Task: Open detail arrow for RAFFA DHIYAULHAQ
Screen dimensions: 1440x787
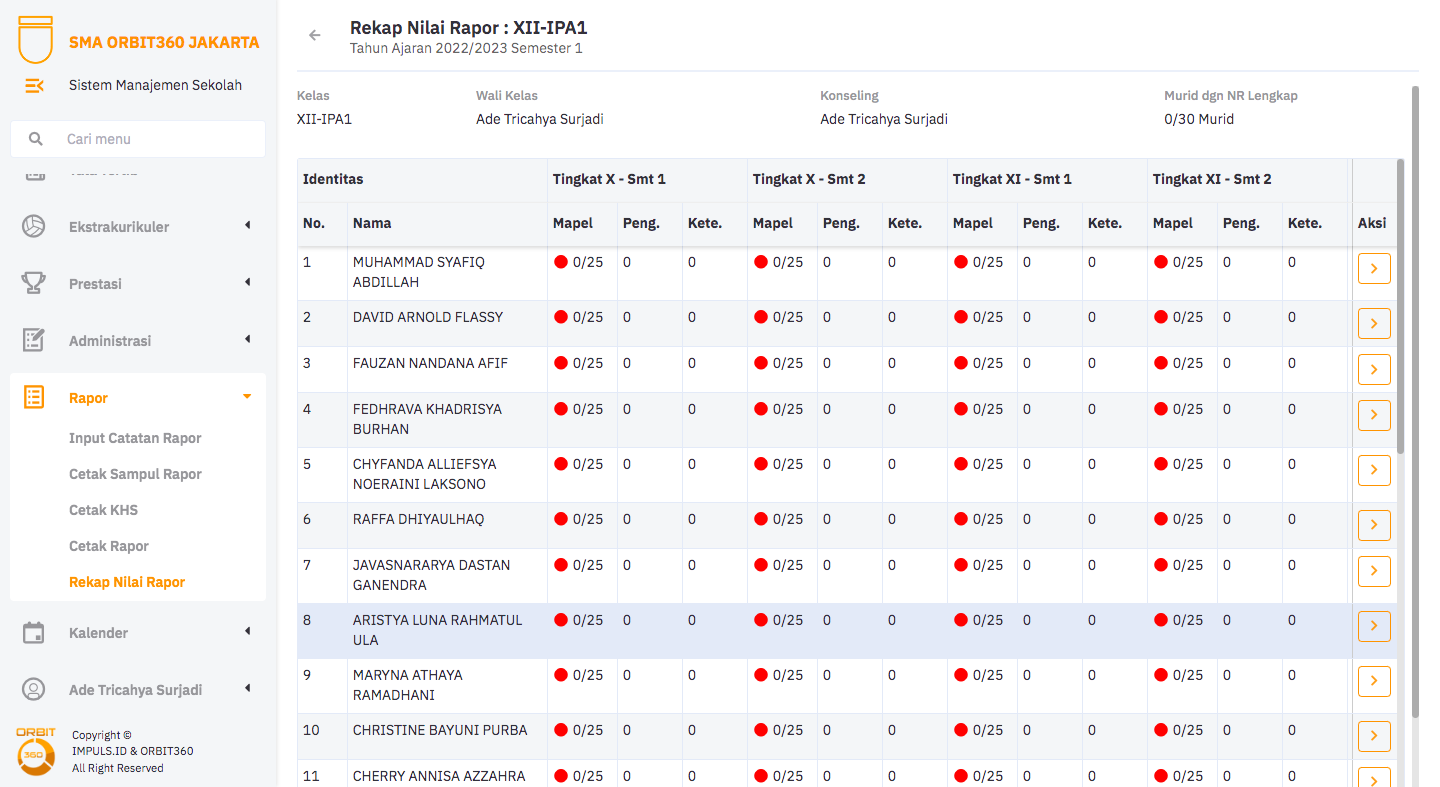Action: 1374,525
